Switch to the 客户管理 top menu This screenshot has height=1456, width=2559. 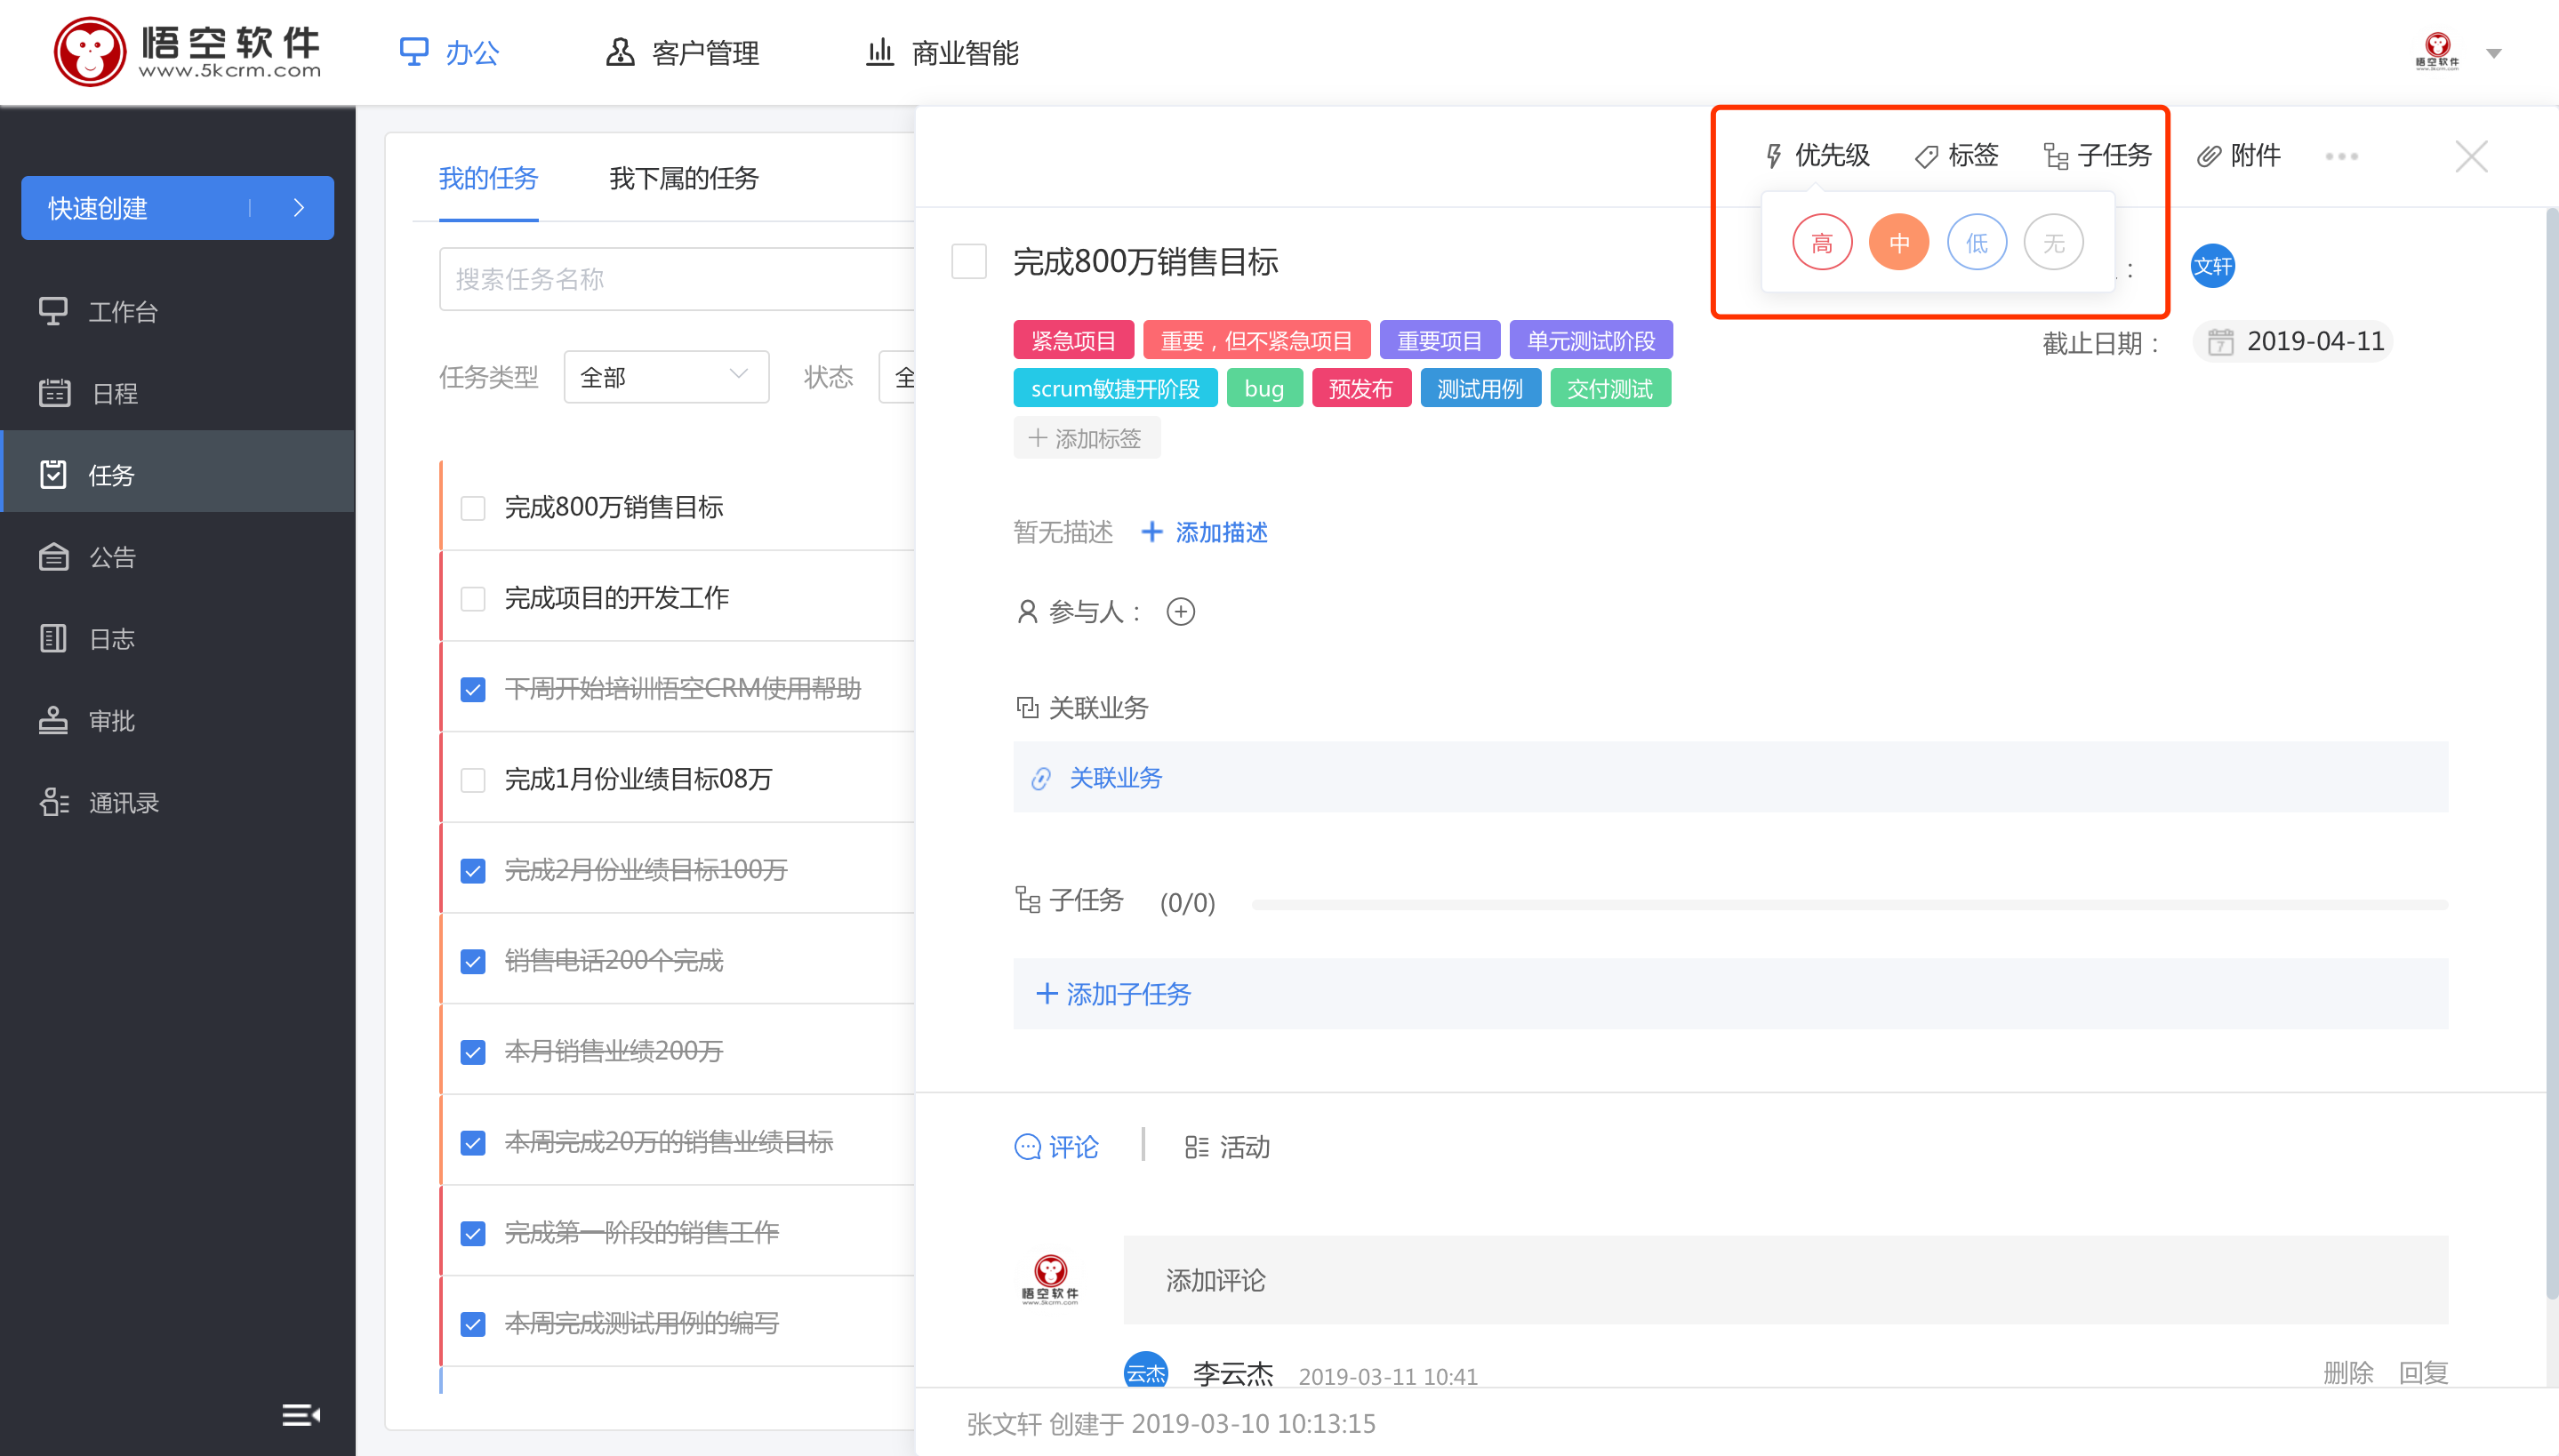[683, 52]
